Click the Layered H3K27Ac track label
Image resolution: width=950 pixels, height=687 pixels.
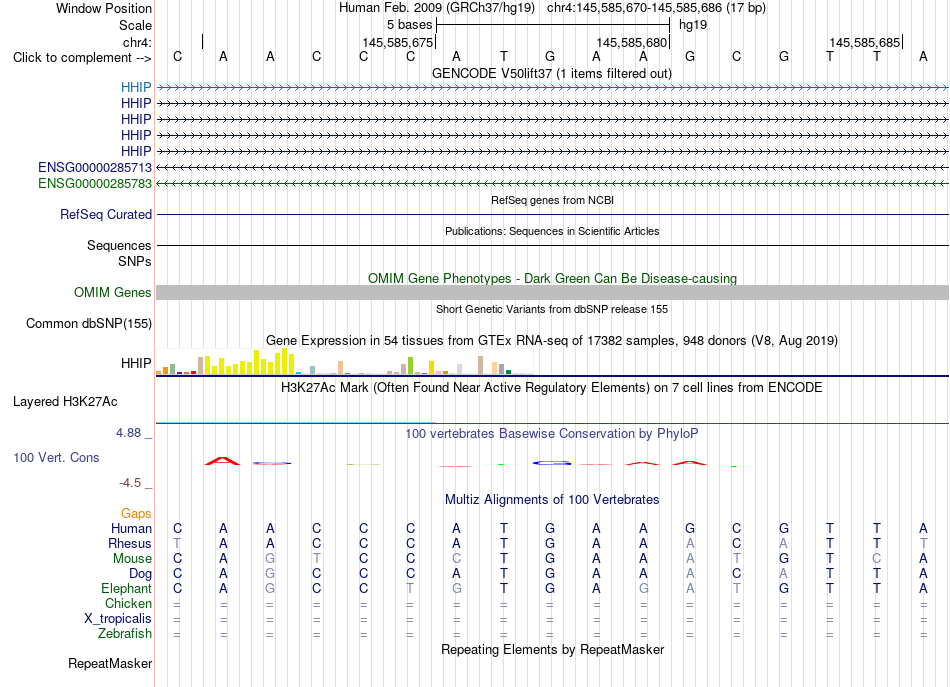pos(65,402)
